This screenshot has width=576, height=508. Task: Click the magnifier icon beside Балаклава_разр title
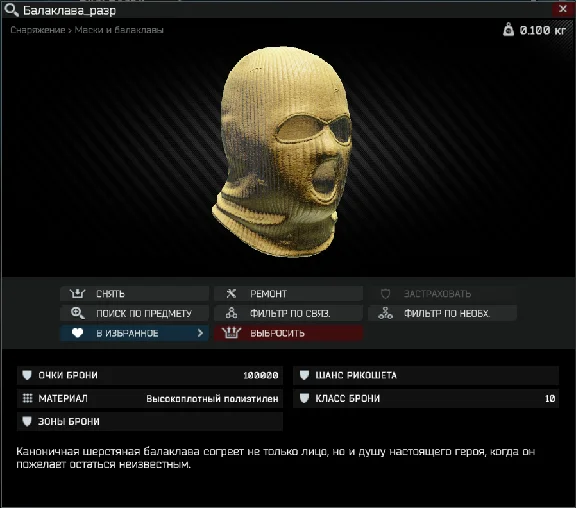[x=11, y=10]
